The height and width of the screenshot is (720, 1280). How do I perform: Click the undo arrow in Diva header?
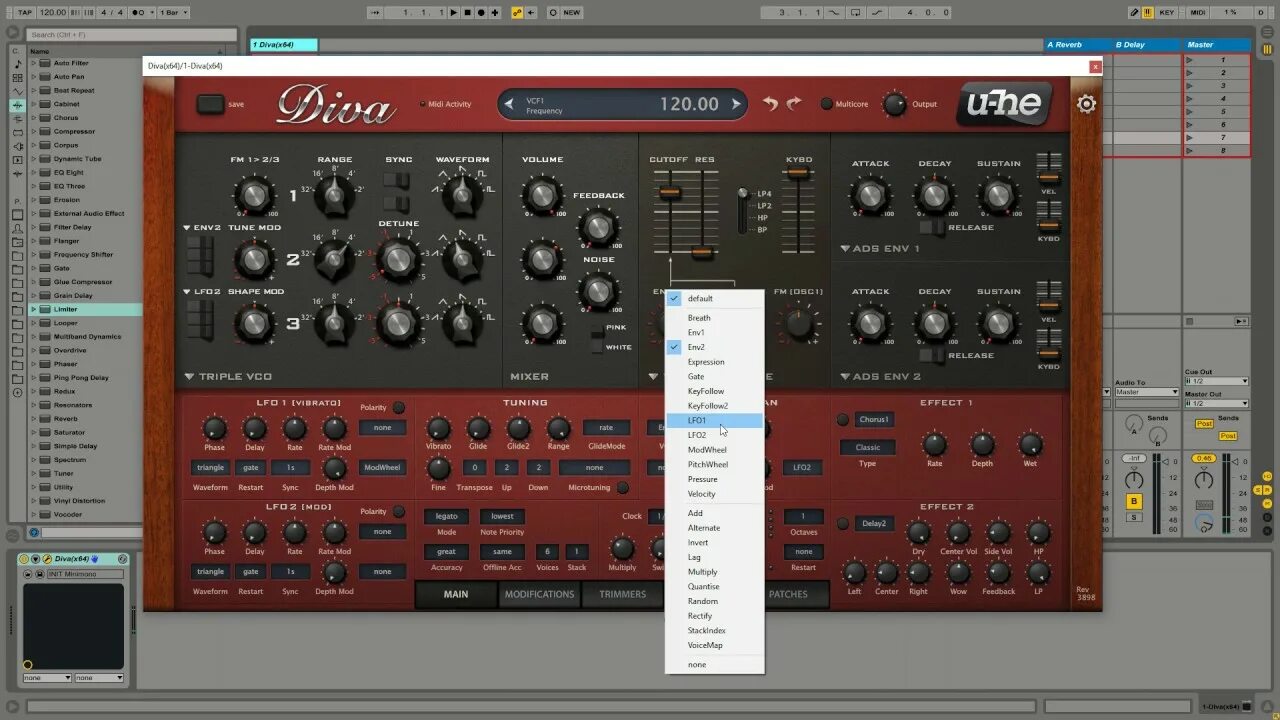[770, 104]
